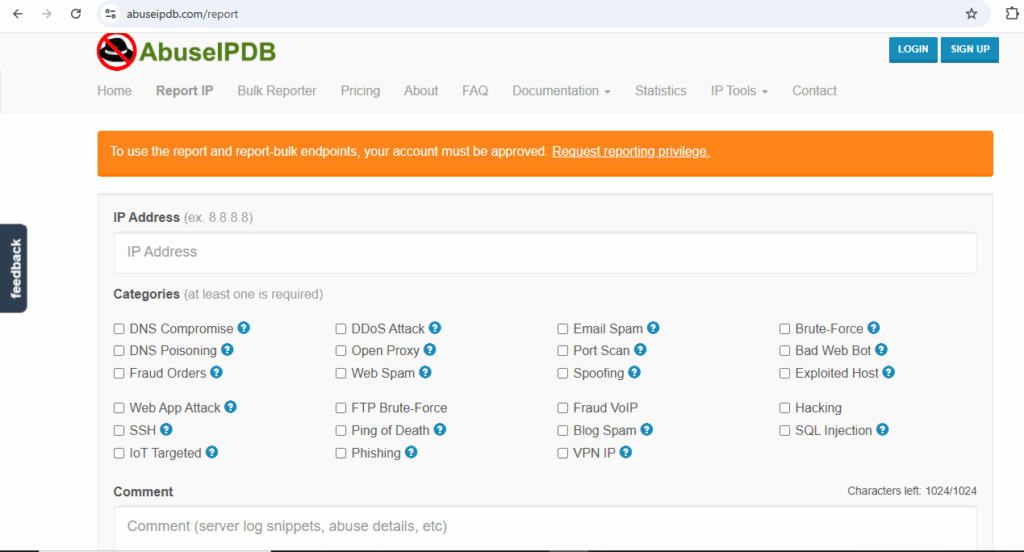This screenshot has height=552, width=1024.
Task: Check the Hacking checkbox
Action: point(784,408)
